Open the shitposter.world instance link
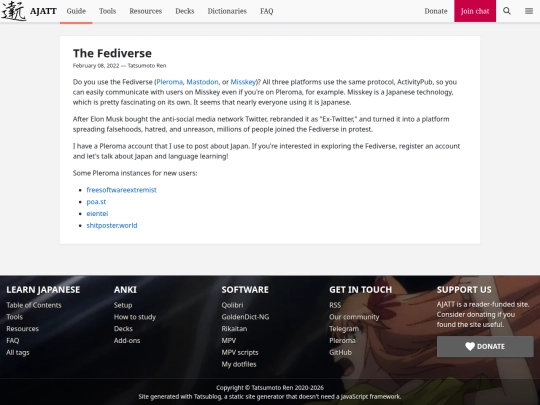 coord(112,225)
